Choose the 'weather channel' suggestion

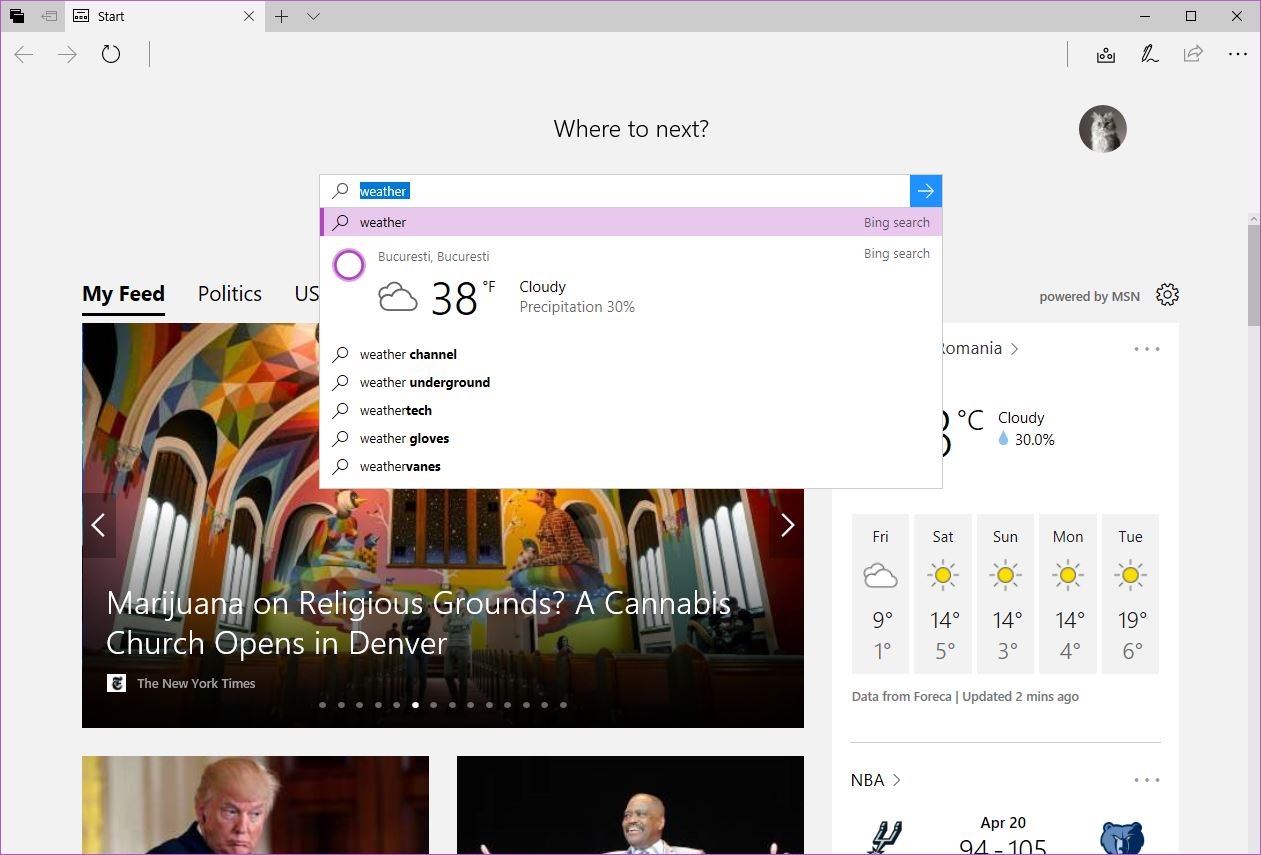pyautogui.click(x=408, y=354)
